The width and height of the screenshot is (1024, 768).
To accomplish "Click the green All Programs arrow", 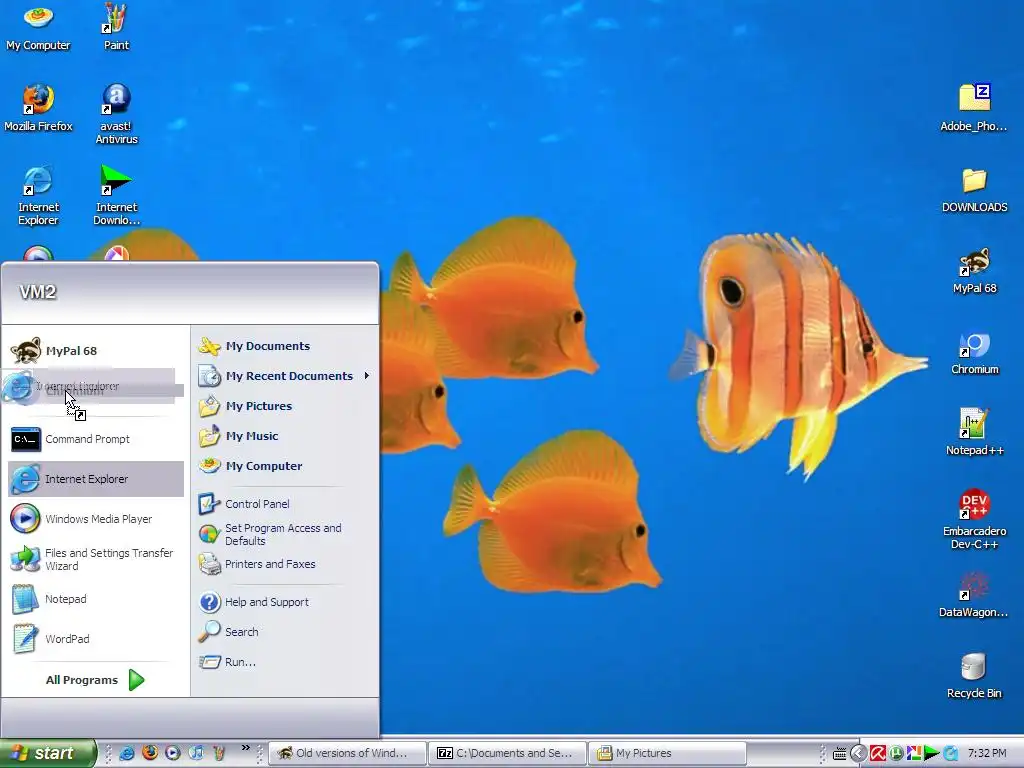I will point(136,680).
